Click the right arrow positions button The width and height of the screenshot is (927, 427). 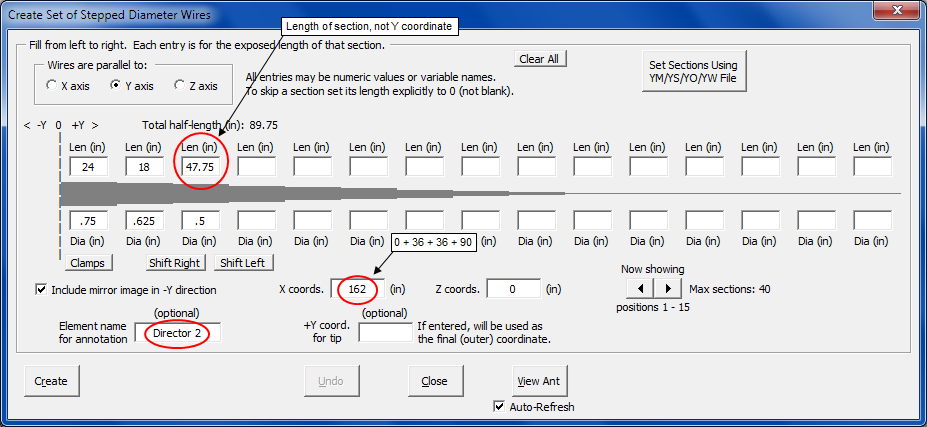tap(667, 289)
